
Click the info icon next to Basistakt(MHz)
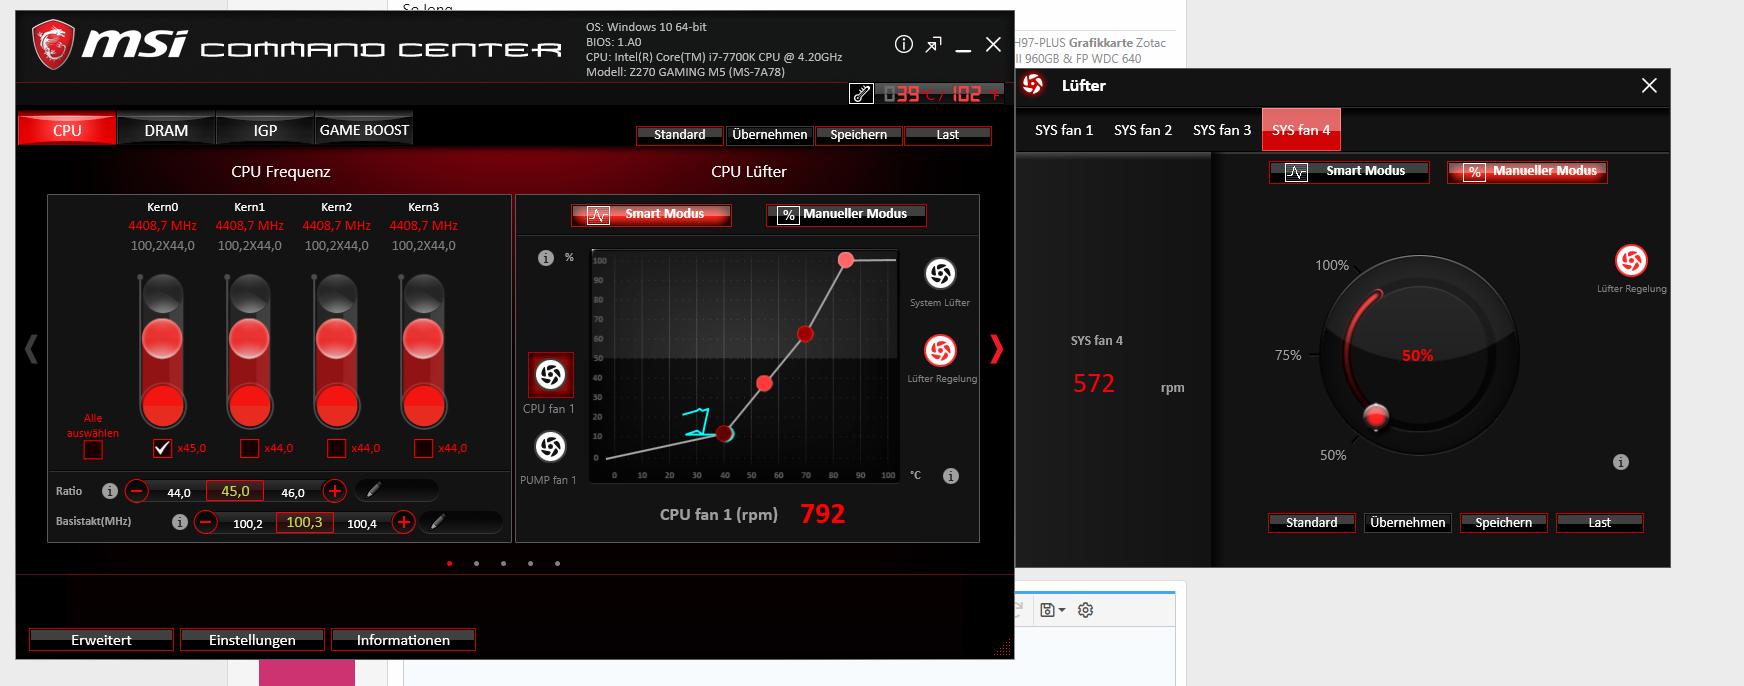click(x=180, y=522)
